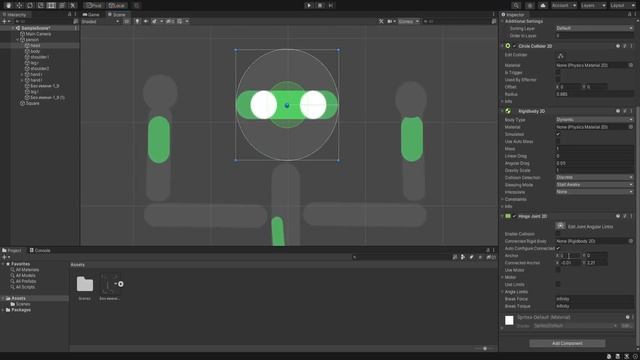Open the Layers dropdown
This screenshot has width=640, height=360.
click(593, 5)
